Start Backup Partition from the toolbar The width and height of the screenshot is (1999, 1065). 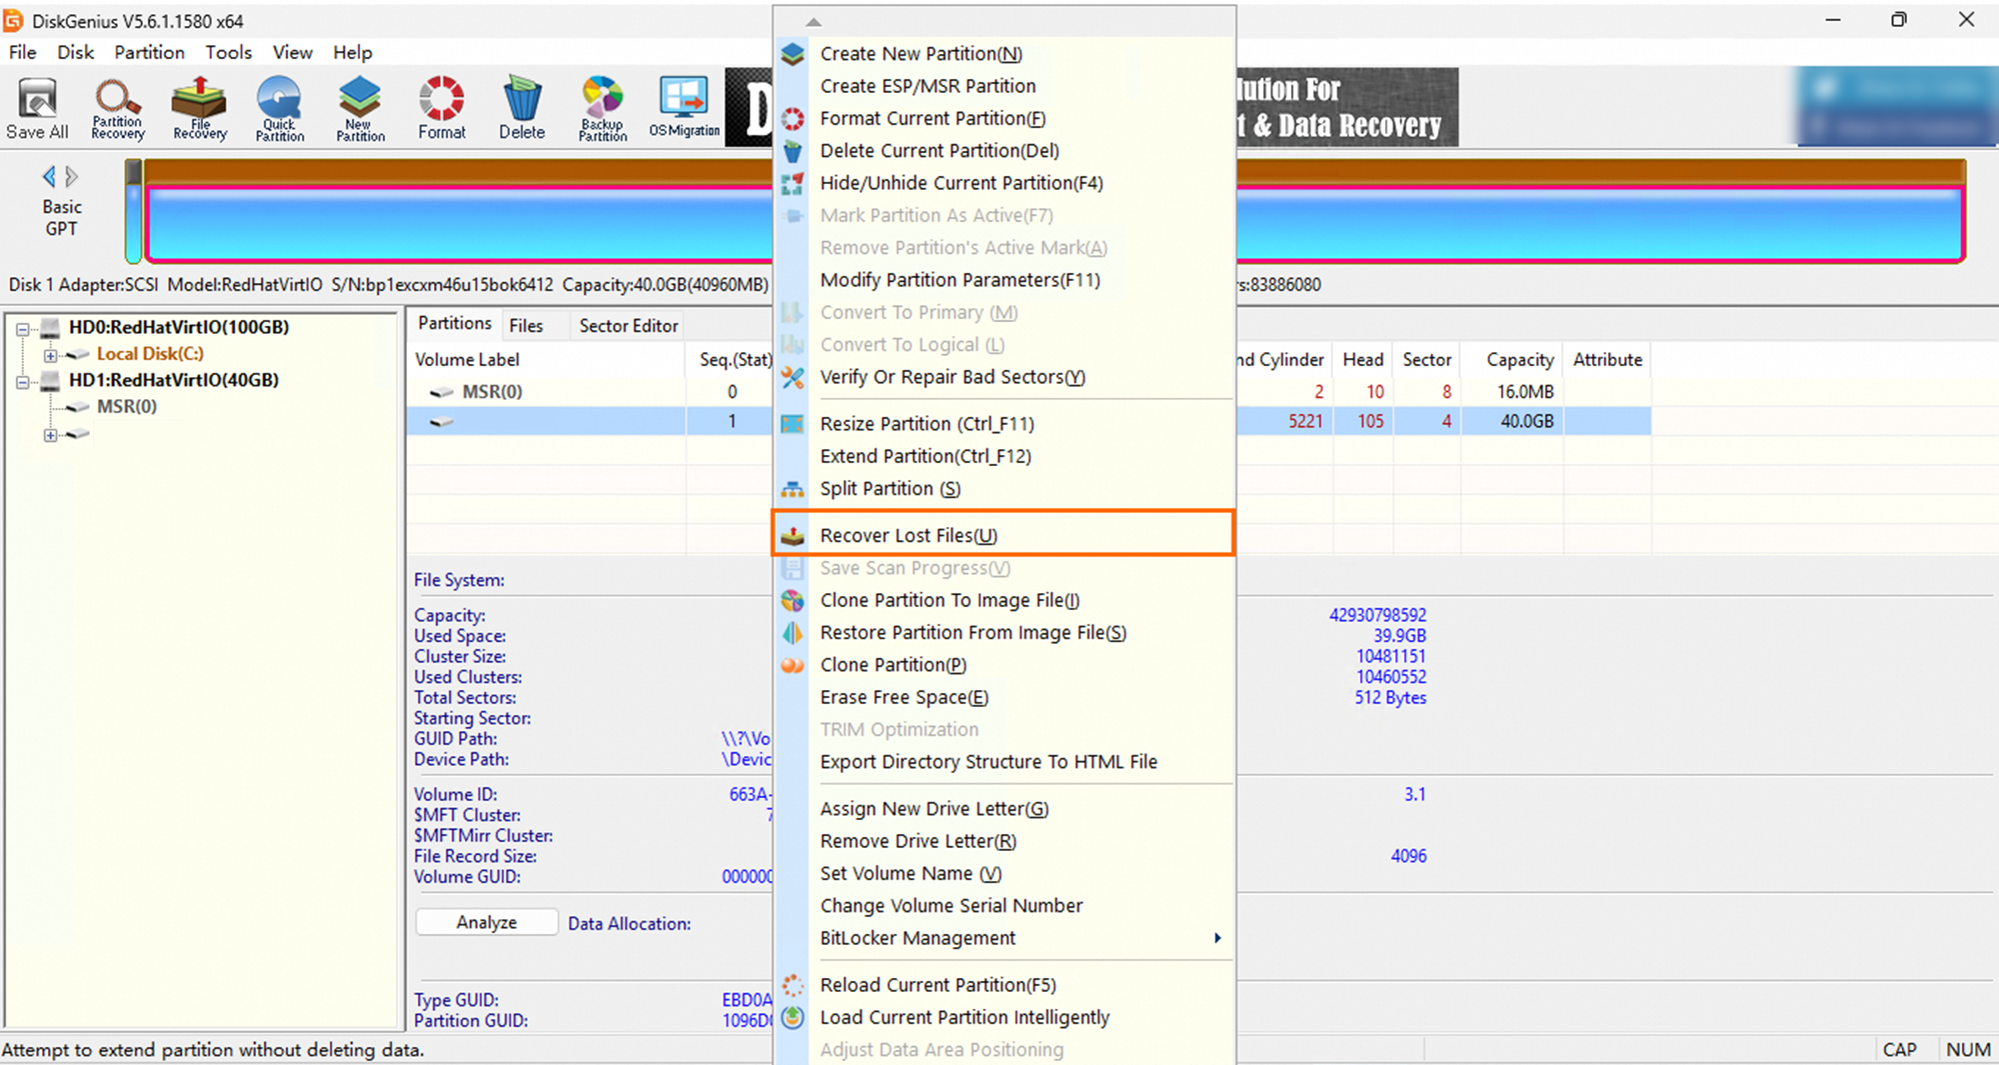tap(601, 105)
